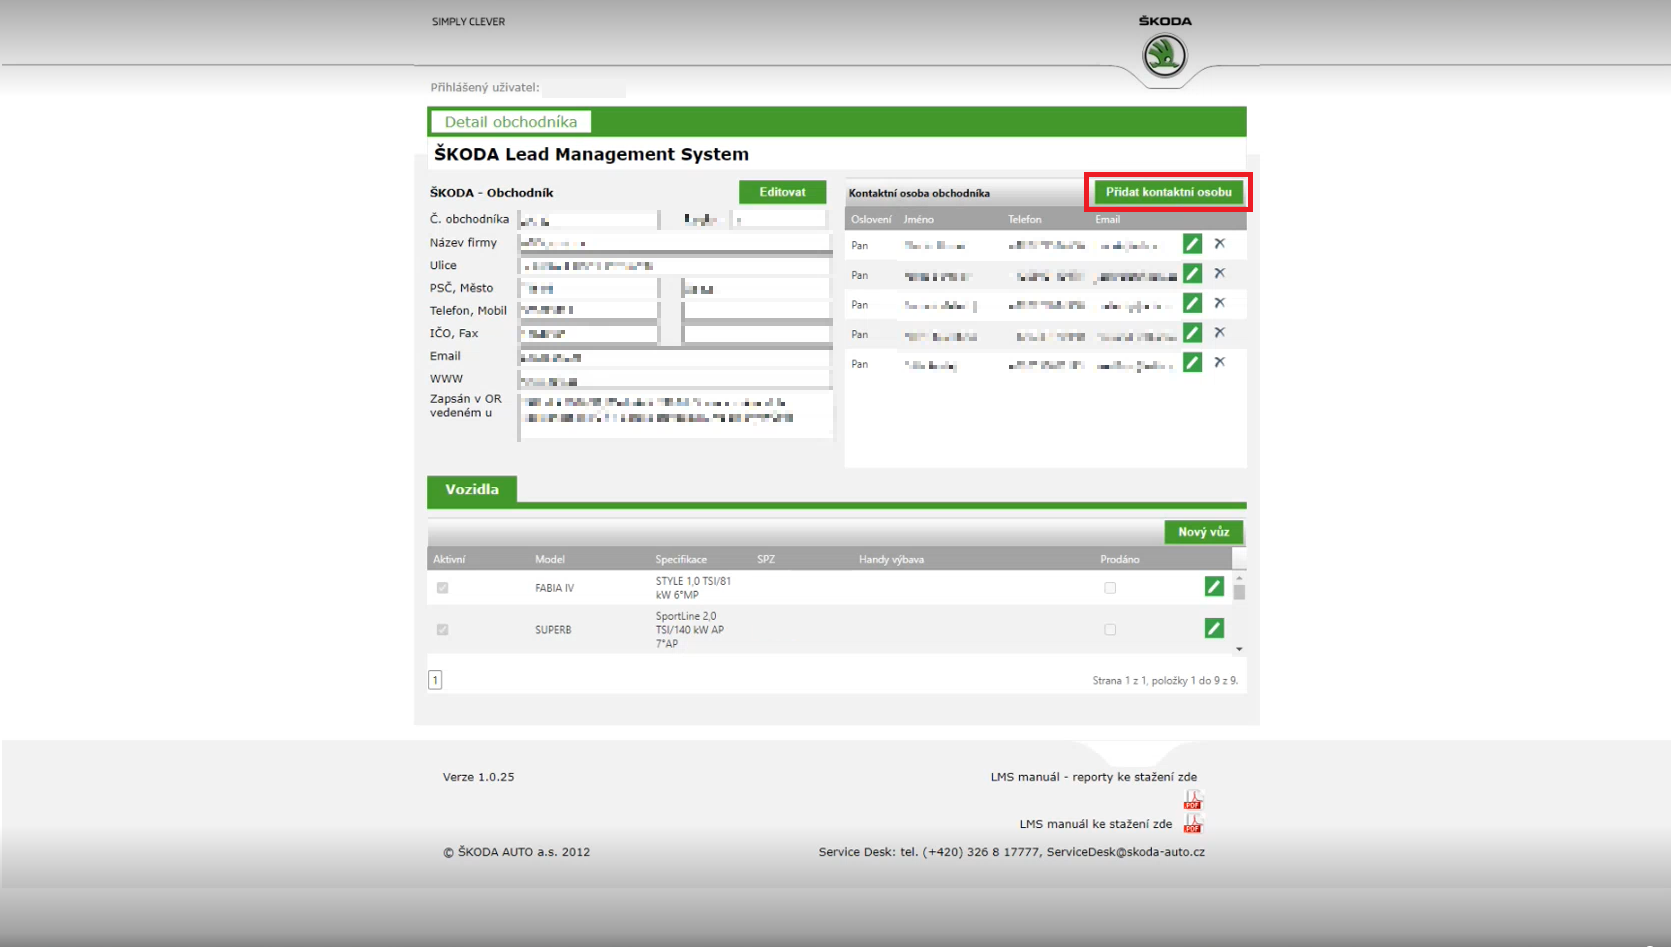The image size is (1671, 947).
Task: Click the Název firmy input field
Action: [675, 243]
